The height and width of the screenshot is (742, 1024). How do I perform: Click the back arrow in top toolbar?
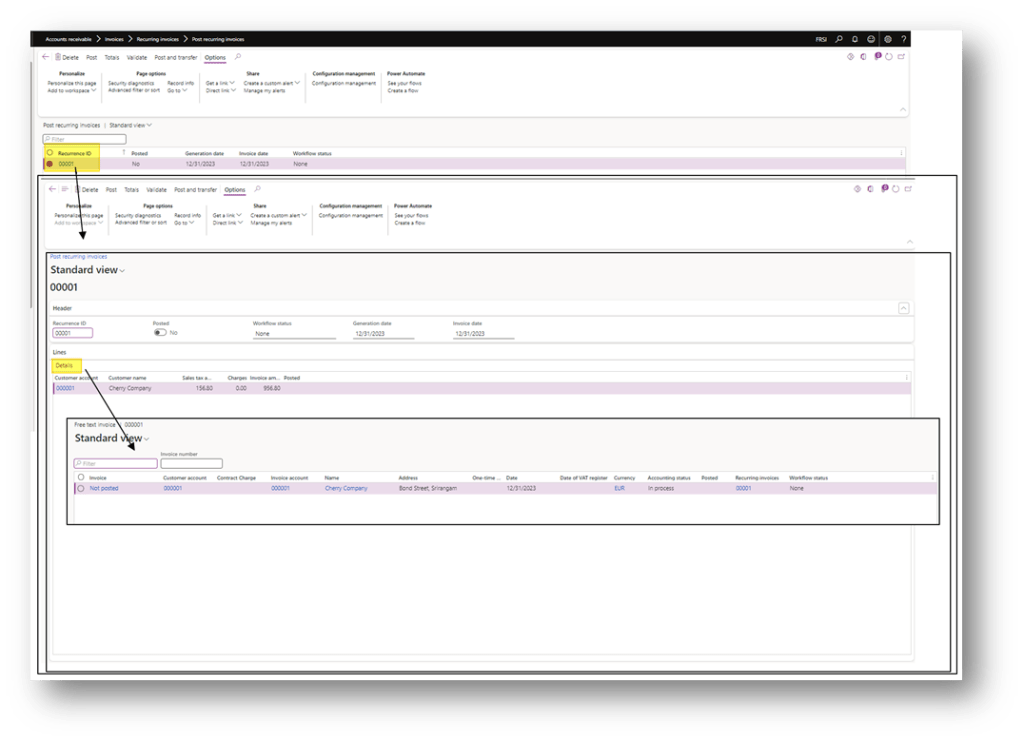point(46,57)
